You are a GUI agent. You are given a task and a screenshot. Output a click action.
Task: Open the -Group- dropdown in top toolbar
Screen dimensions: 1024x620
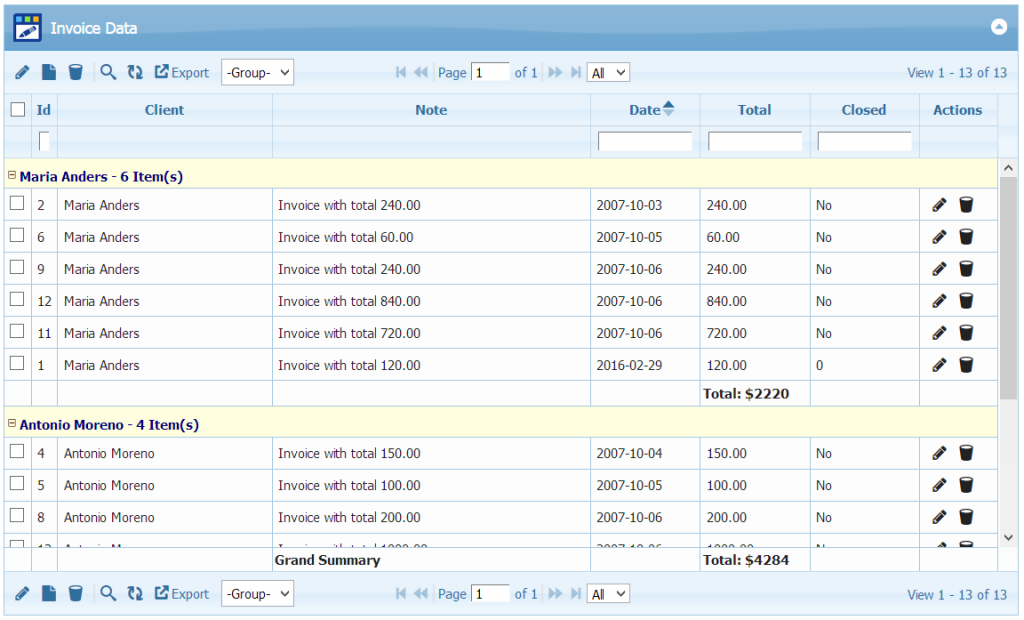(x=257, y=72)
